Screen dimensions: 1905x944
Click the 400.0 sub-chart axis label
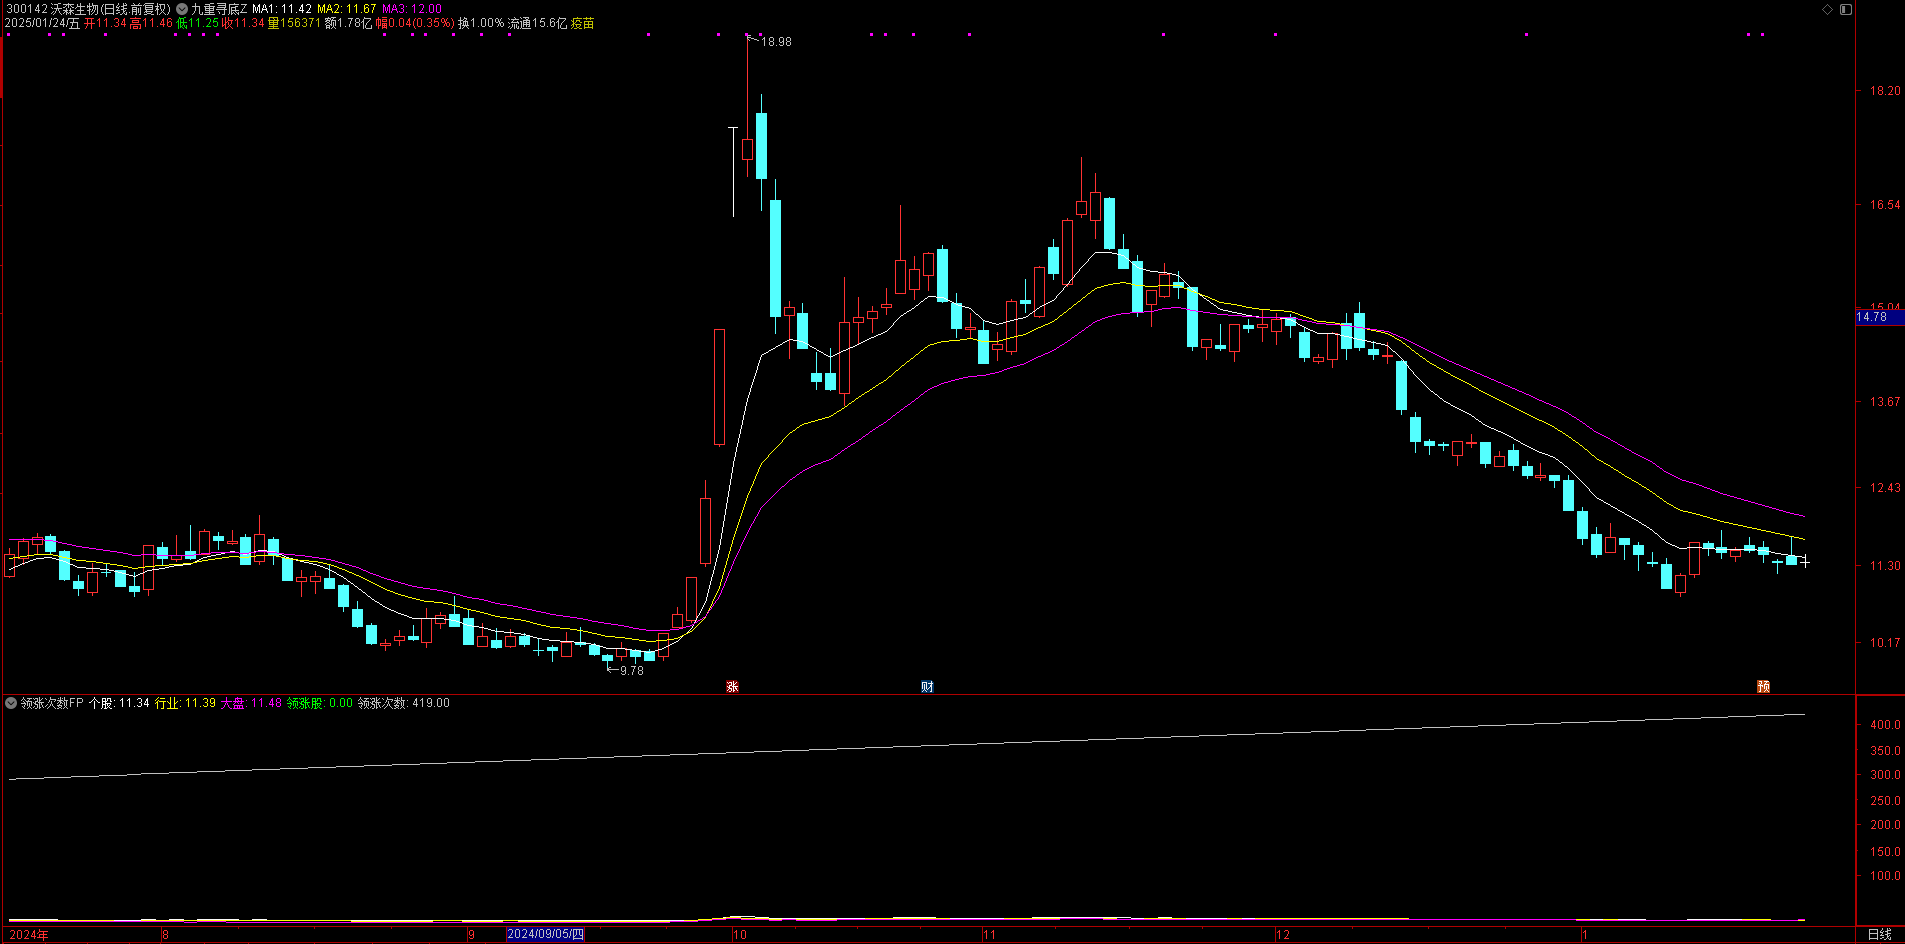coord(1885,725)
